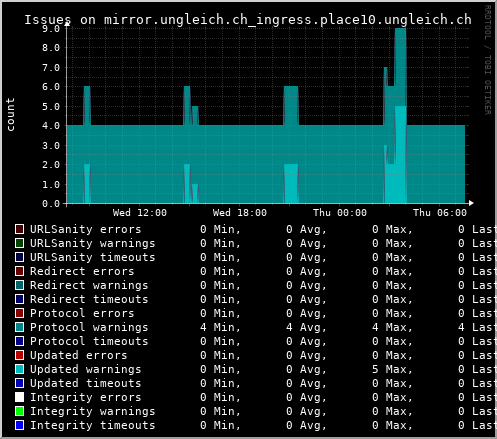The width and height of the screenshot is (497, 439).
Task: Click the Thu 00:00 time axis label
Action: tap(340, 213)
